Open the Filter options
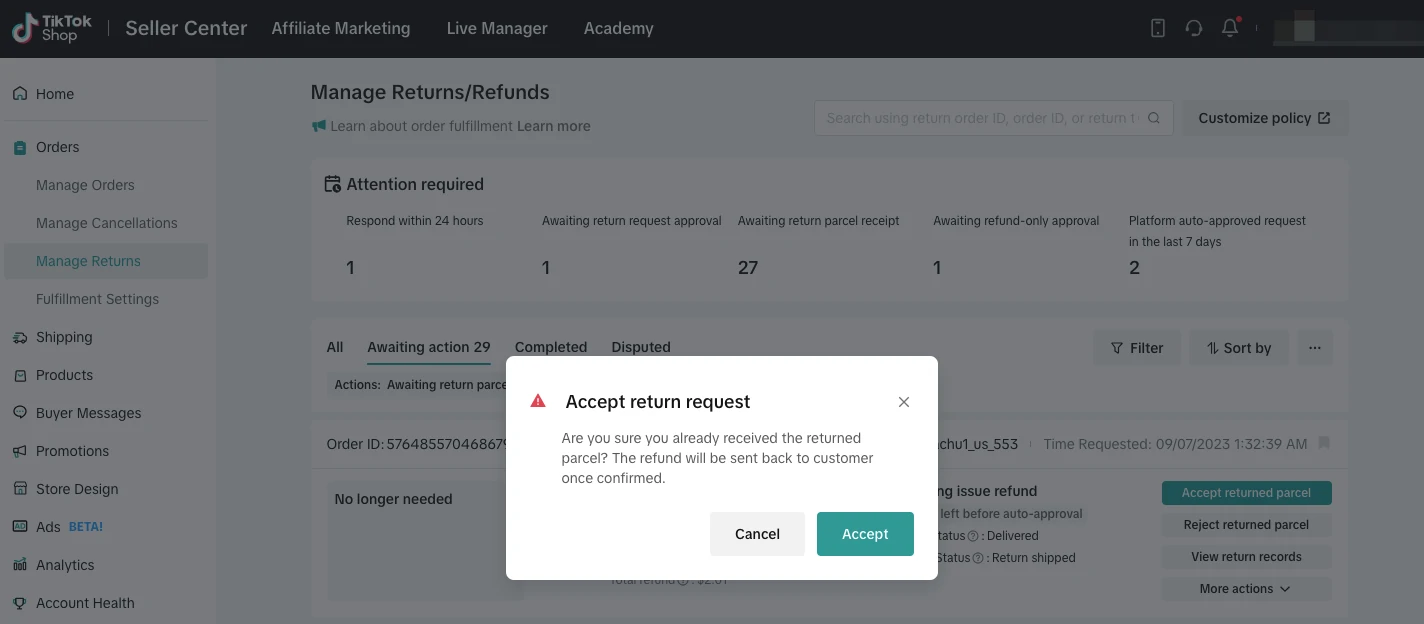Image resolution: width=1424 pixels, height=624 pixels. 1137,348
